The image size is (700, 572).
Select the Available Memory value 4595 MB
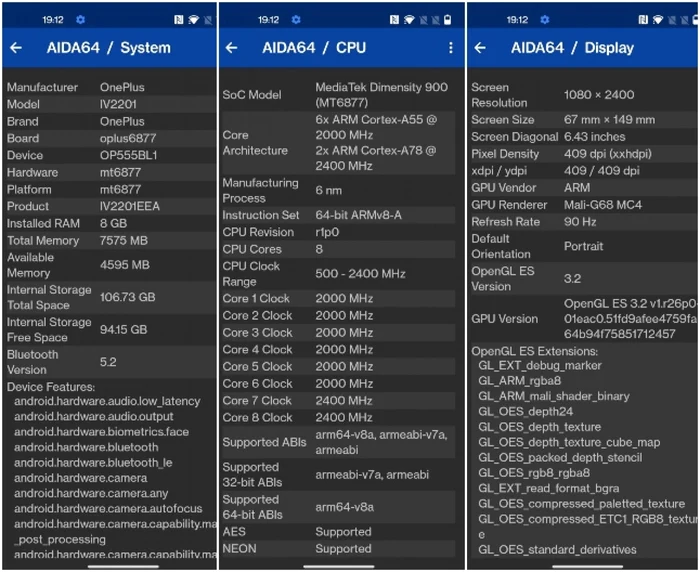click(x=125, y=265)
